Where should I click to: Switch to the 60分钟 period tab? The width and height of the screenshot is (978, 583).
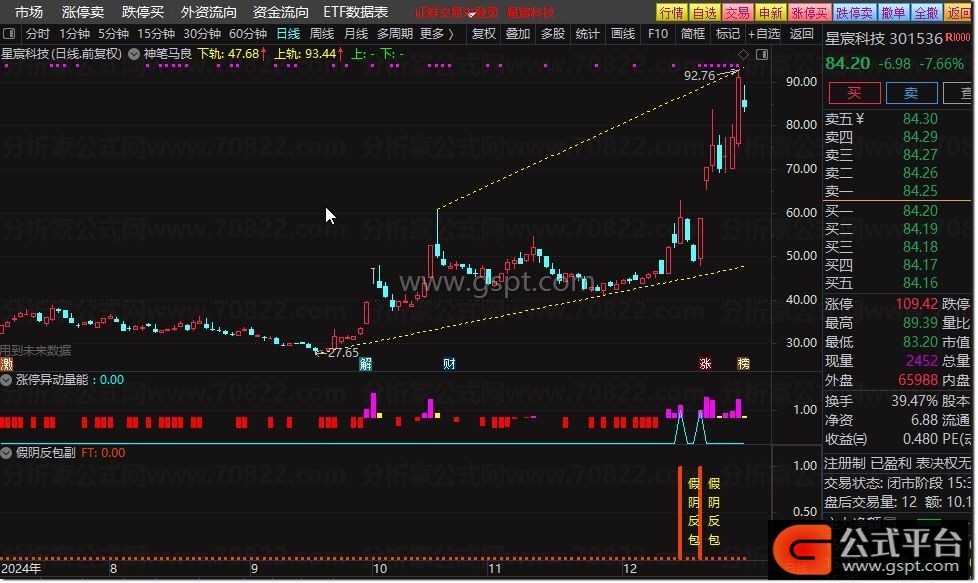pos(248,34)
